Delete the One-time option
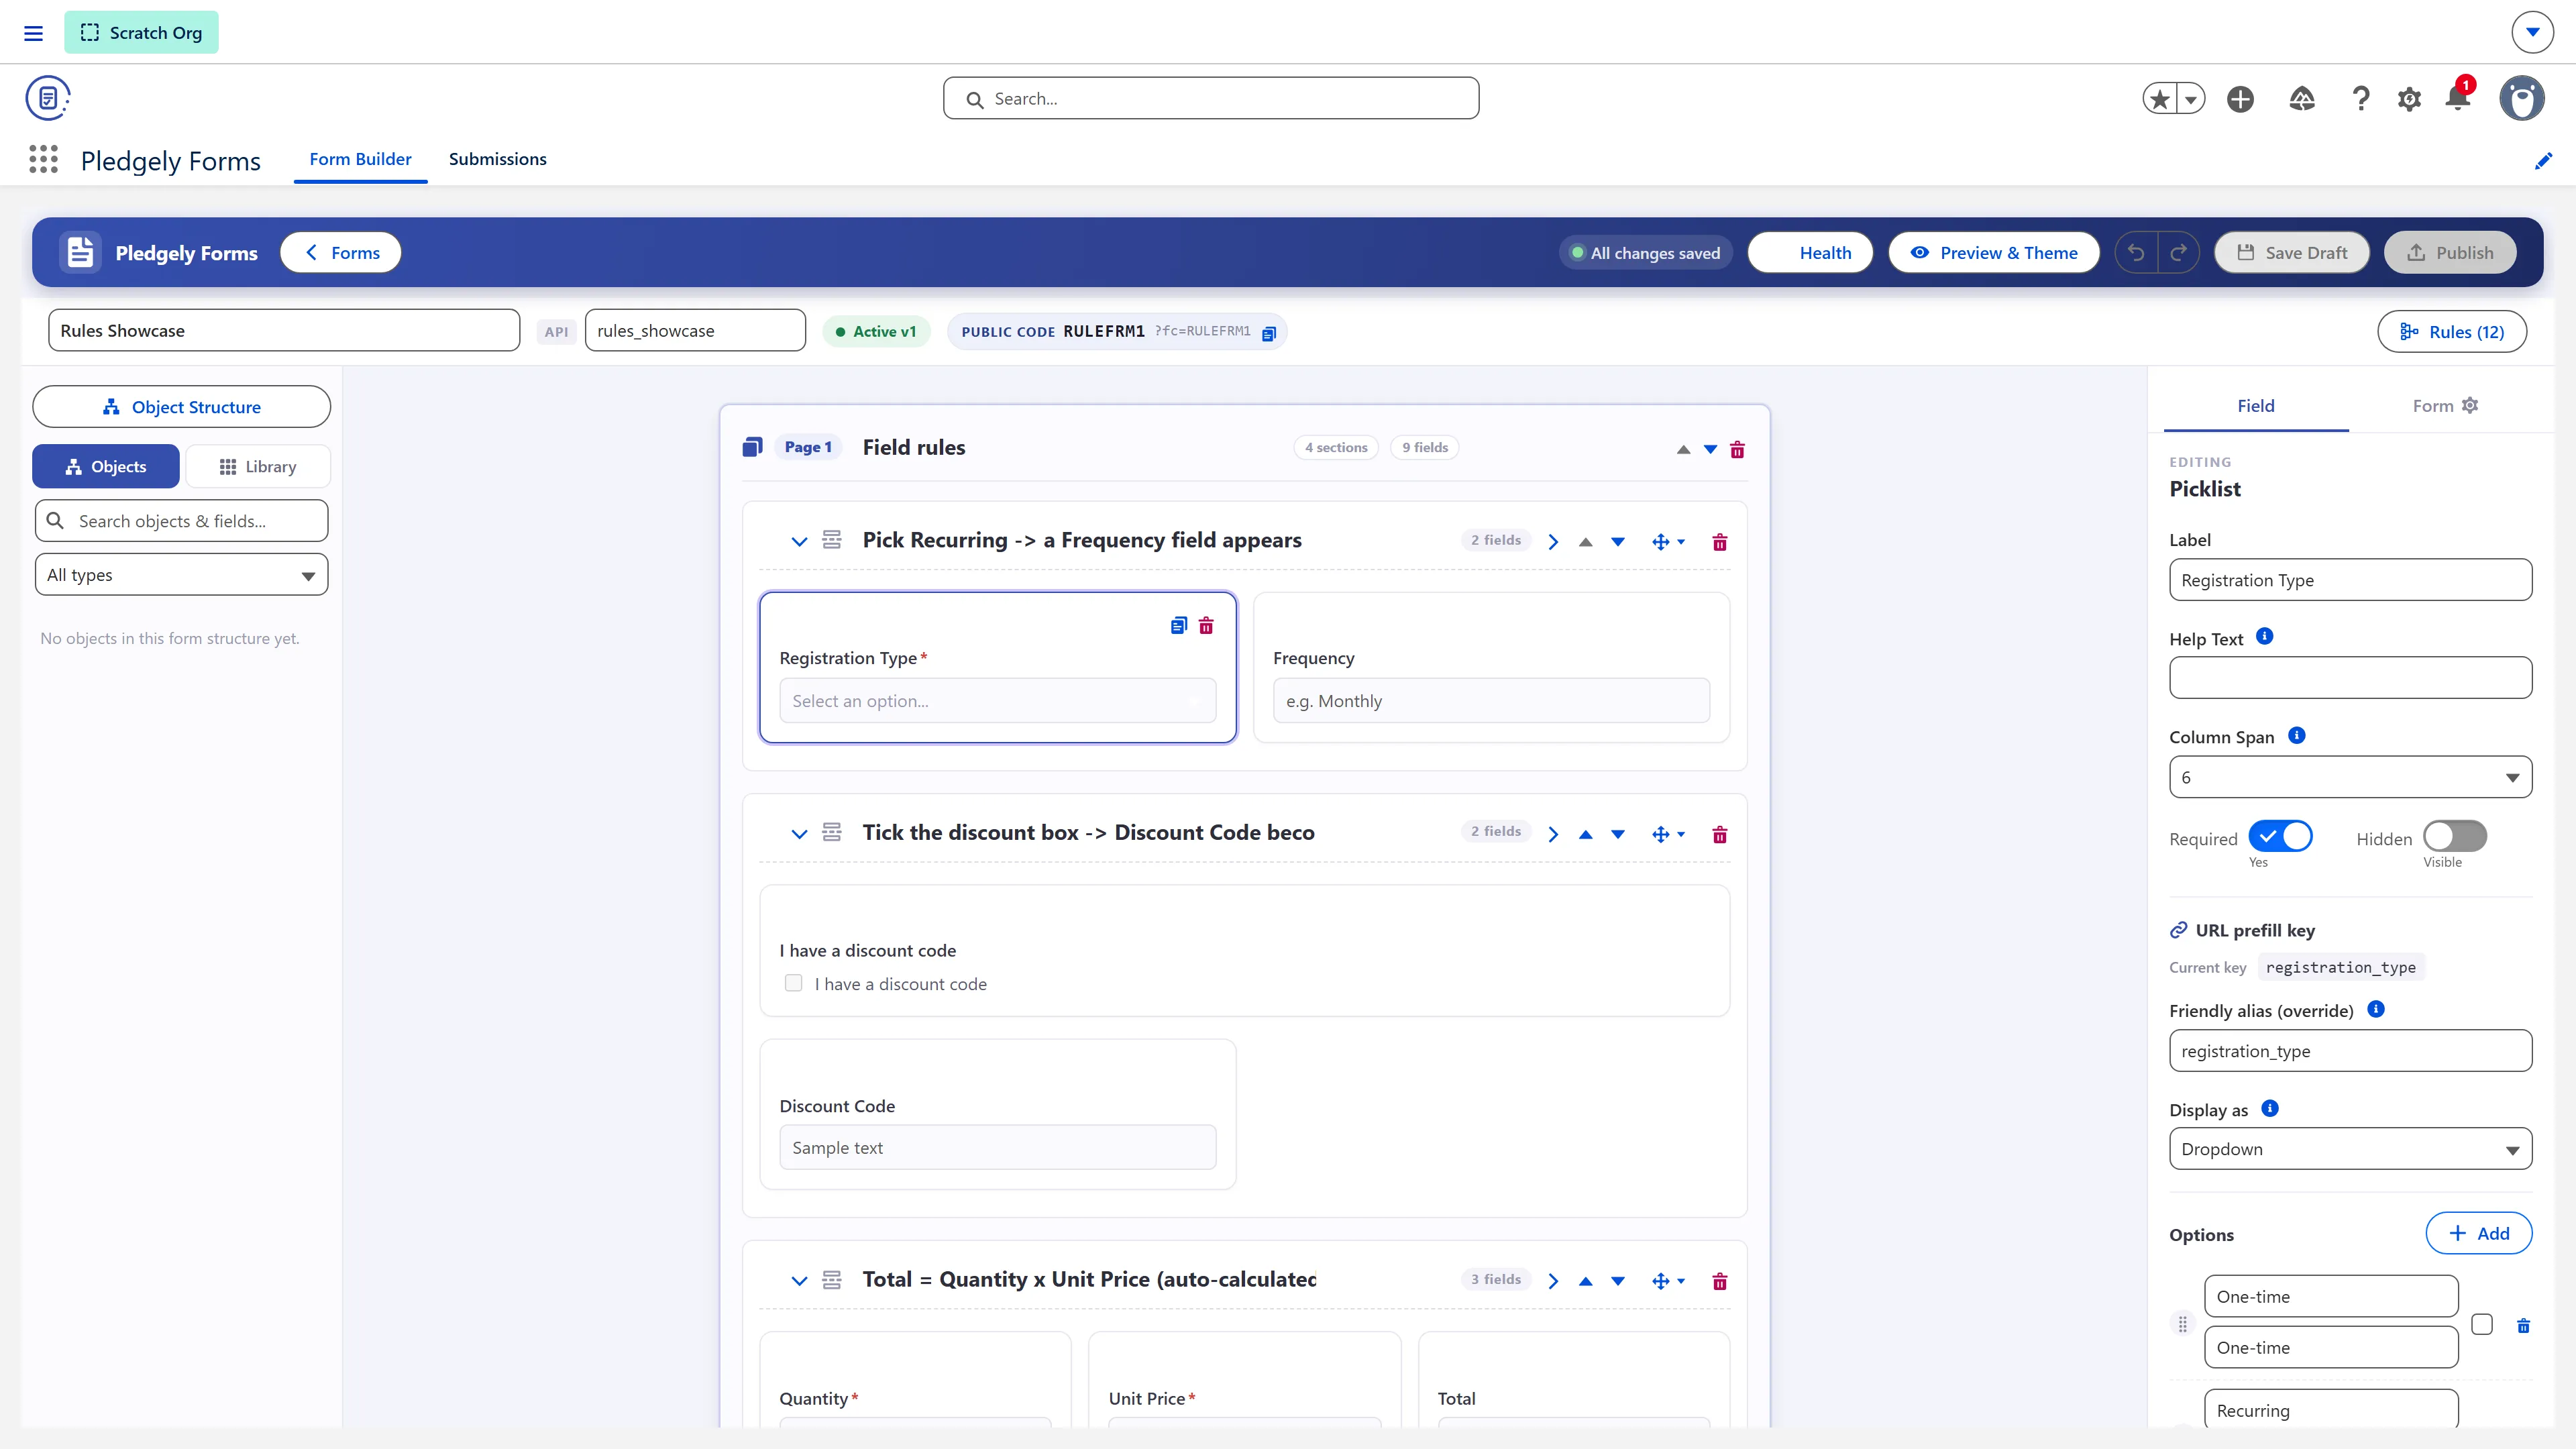The width and height of the screenshot is (2576, 1449). click(x=2523, y=1326)
